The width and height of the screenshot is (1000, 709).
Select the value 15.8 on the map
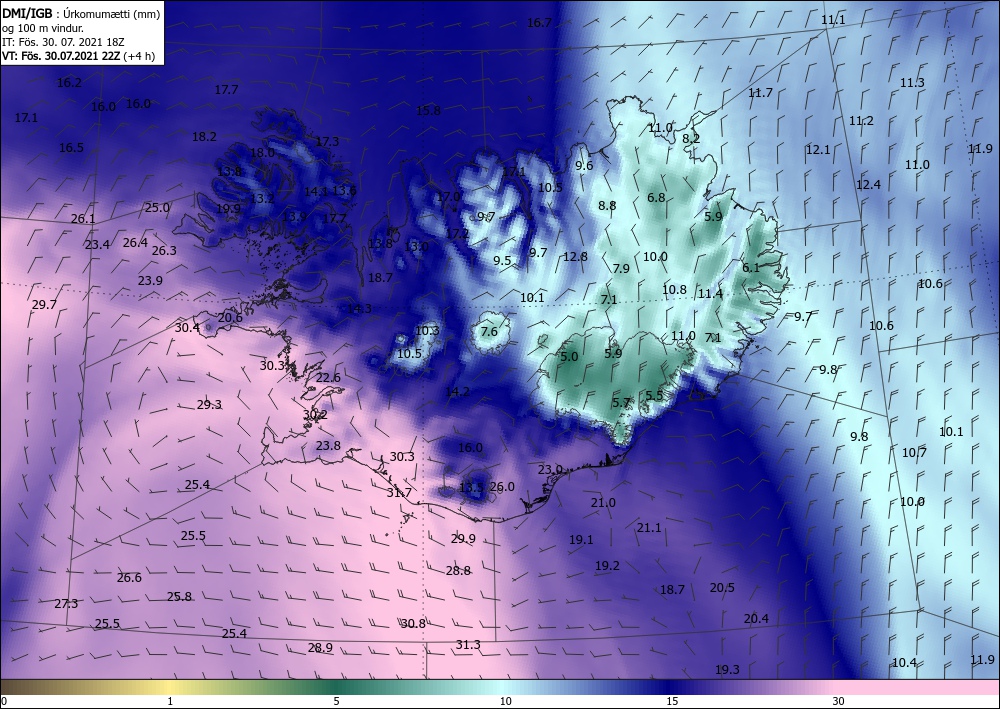pos(428,110)
